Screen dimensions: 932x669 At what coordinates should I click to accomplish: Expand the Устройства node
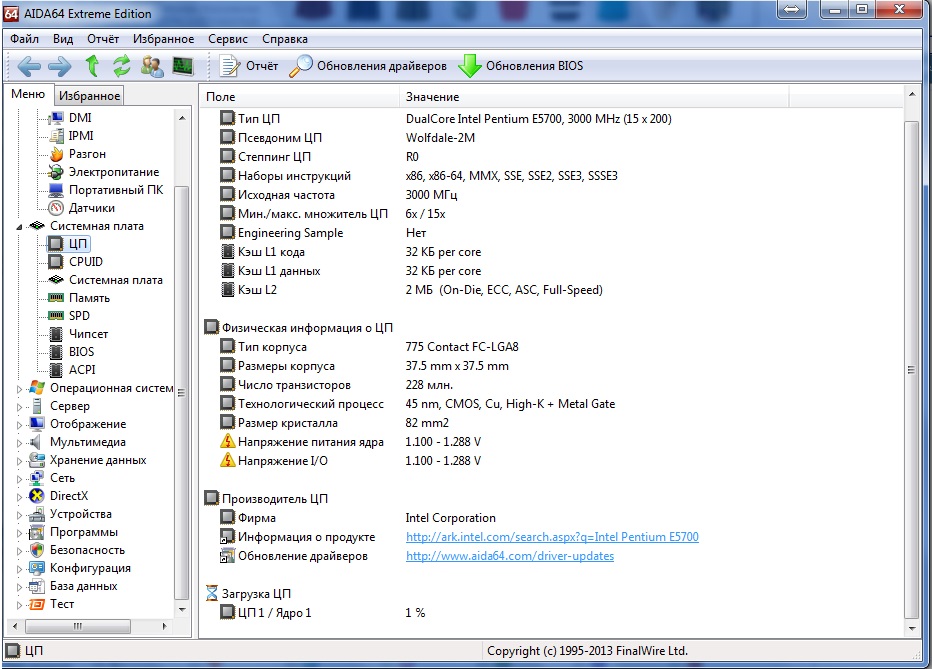[x=19, y=515]
